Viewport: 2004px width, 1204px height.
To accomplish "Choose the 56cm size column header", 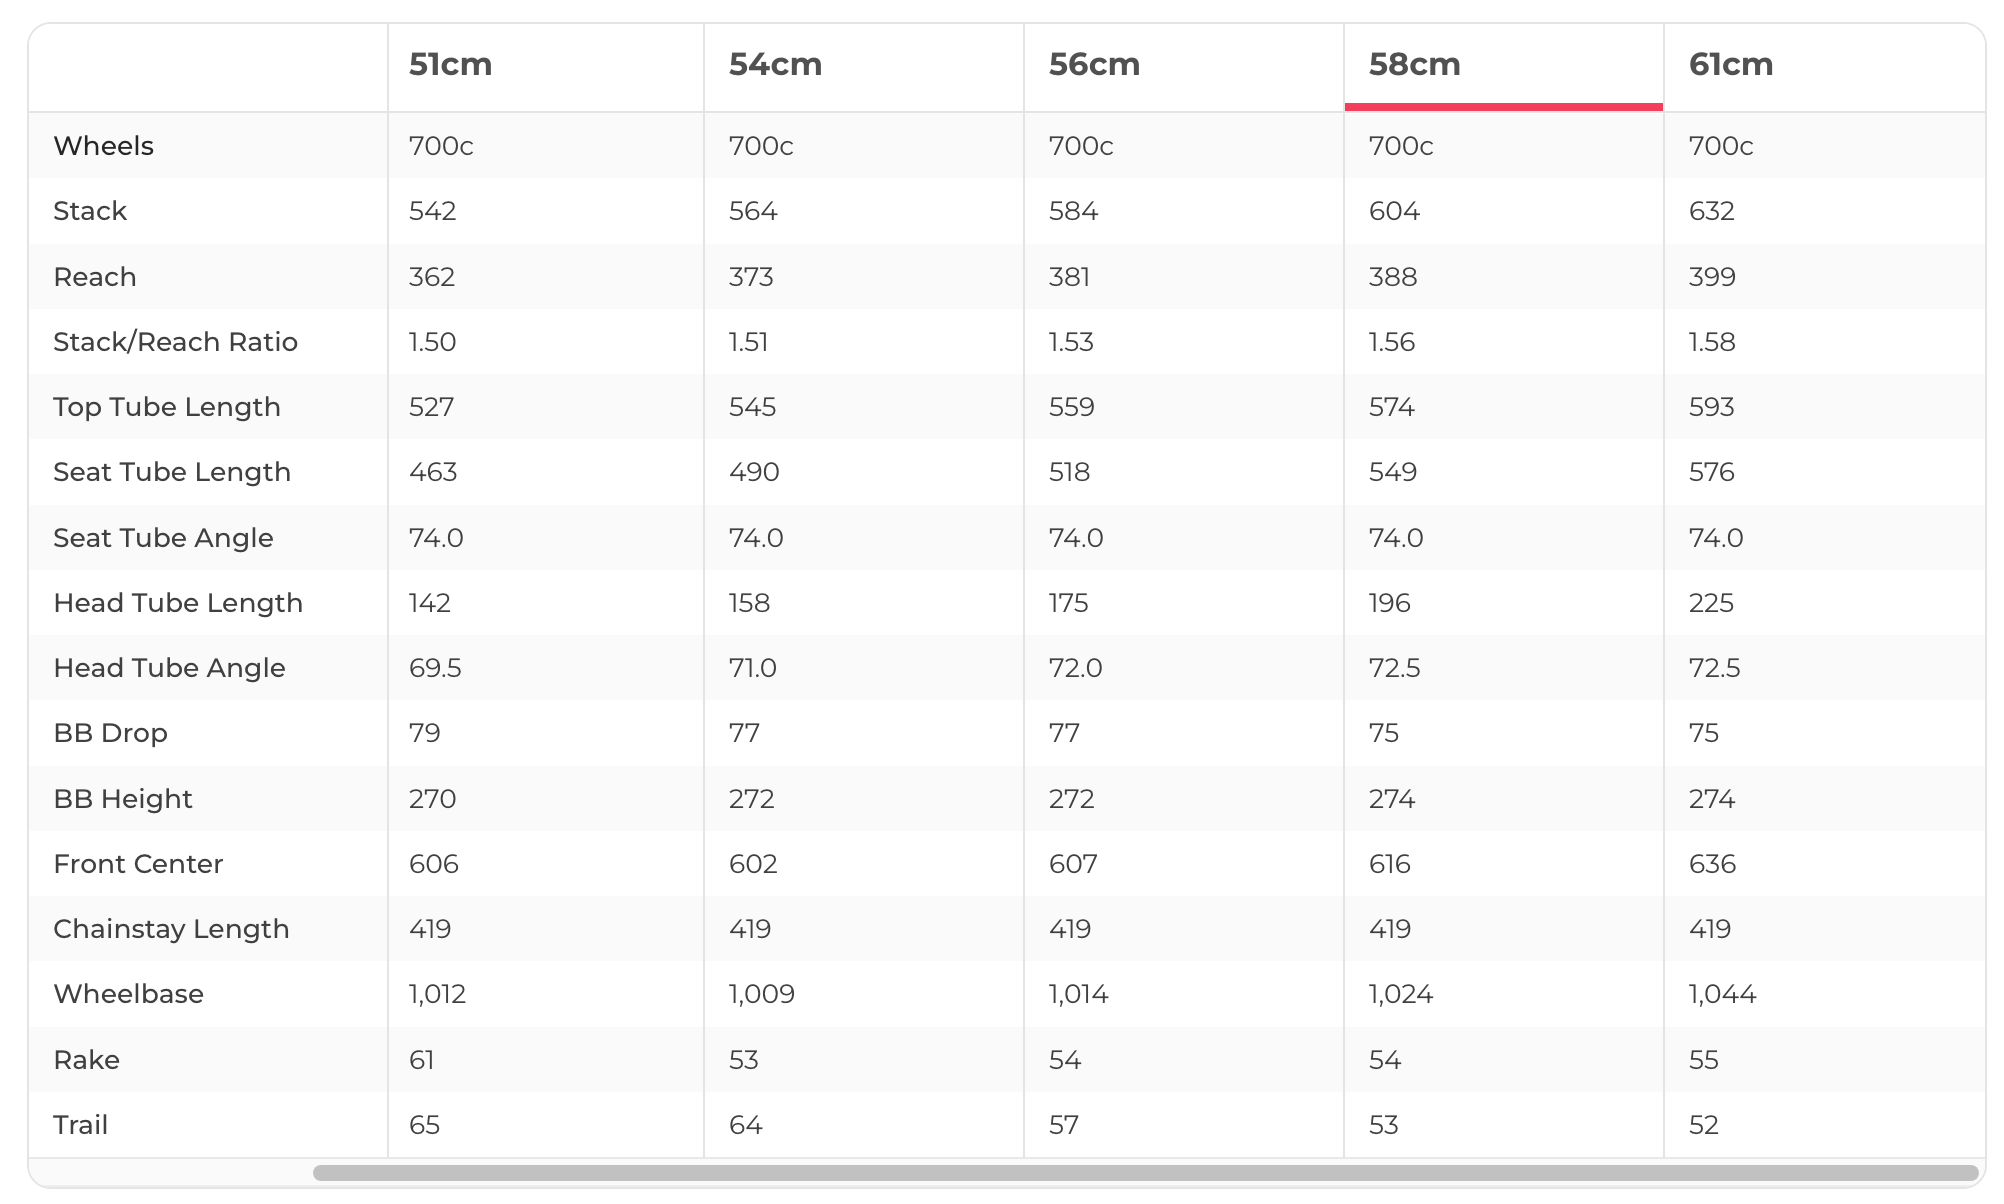I will 1094,65.
